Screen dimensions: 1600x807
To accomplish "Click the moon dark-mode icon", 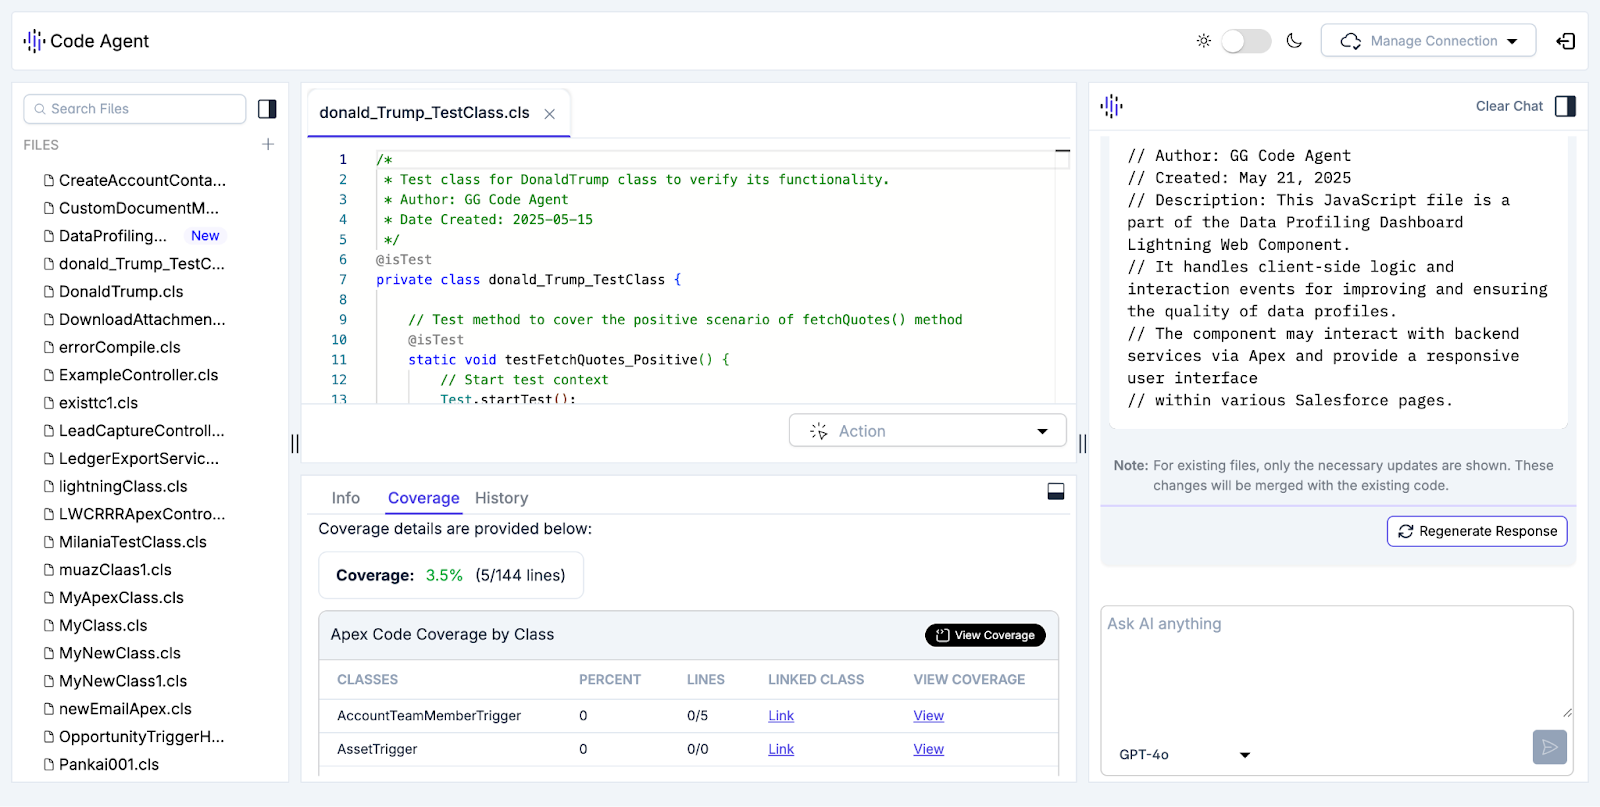I will click(1294, 41).
